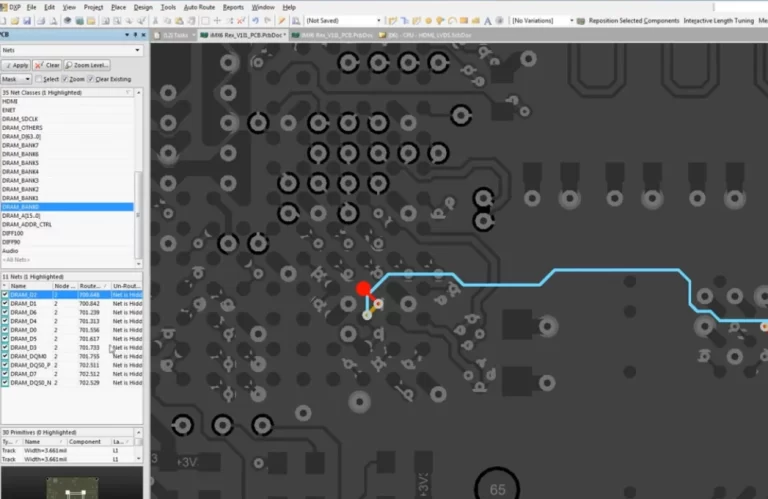
Task: Click the Paste icon in toolbar
Action: (180, 21)
